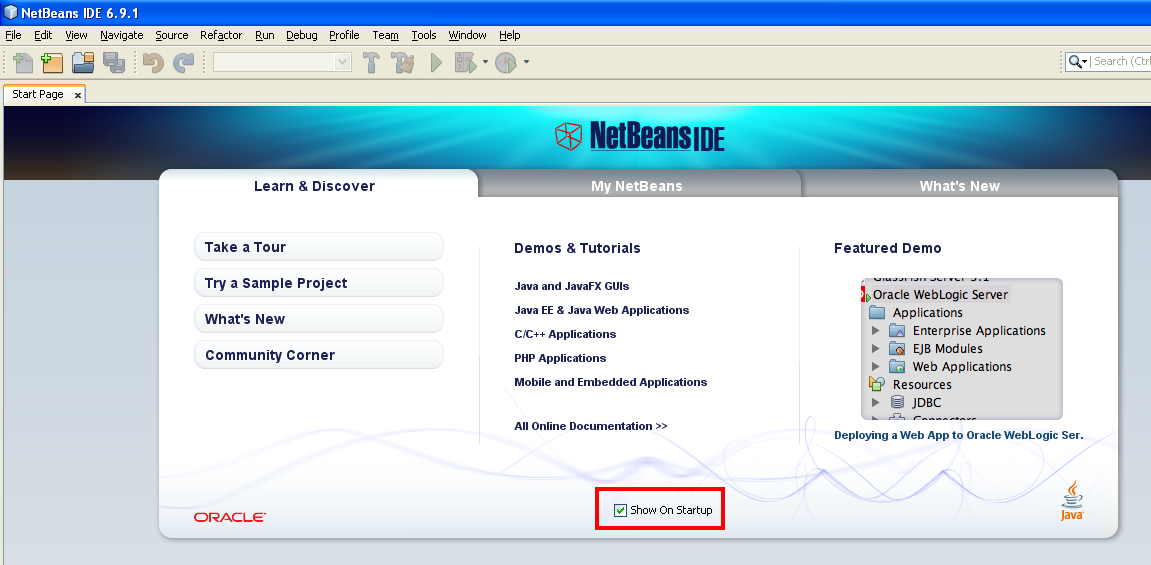Uncheck the Show On Startup checkbox

point(620,510)
